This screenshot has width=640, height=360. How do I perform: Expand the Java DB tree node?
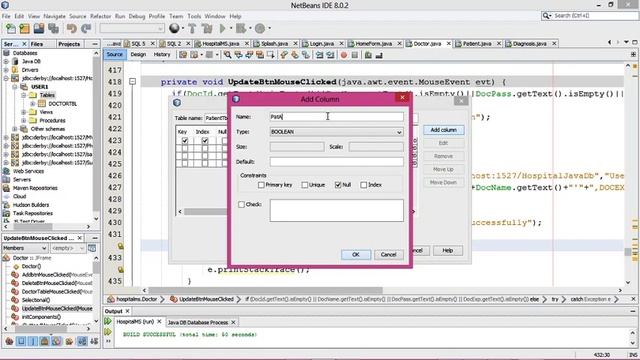tap(6, 62)
